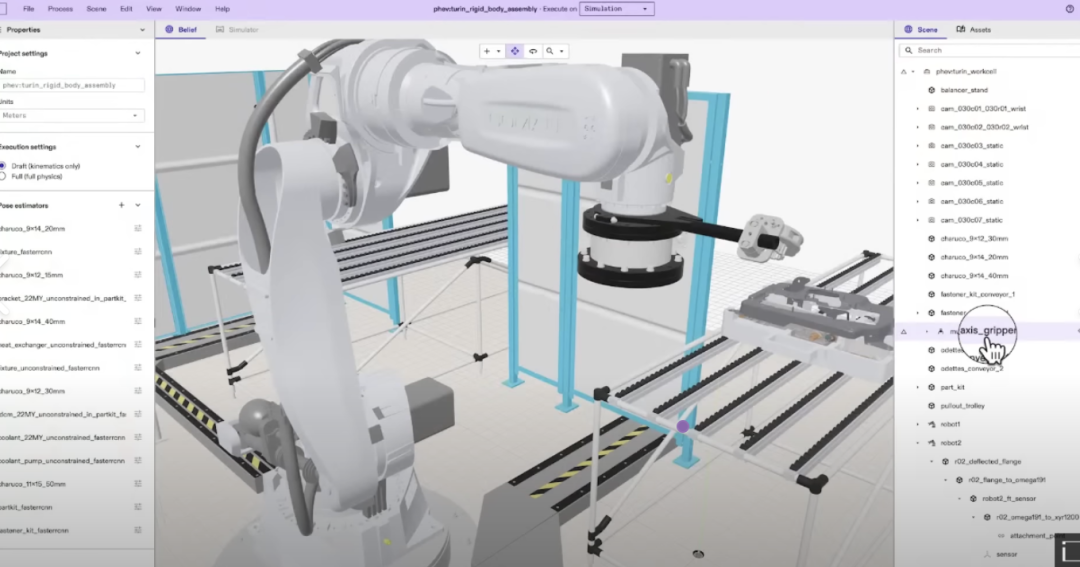Open settings icon for coolant_22MY_unconstrained_fasterrcnn
The image size is (1080, 567).
coord(138,437)
